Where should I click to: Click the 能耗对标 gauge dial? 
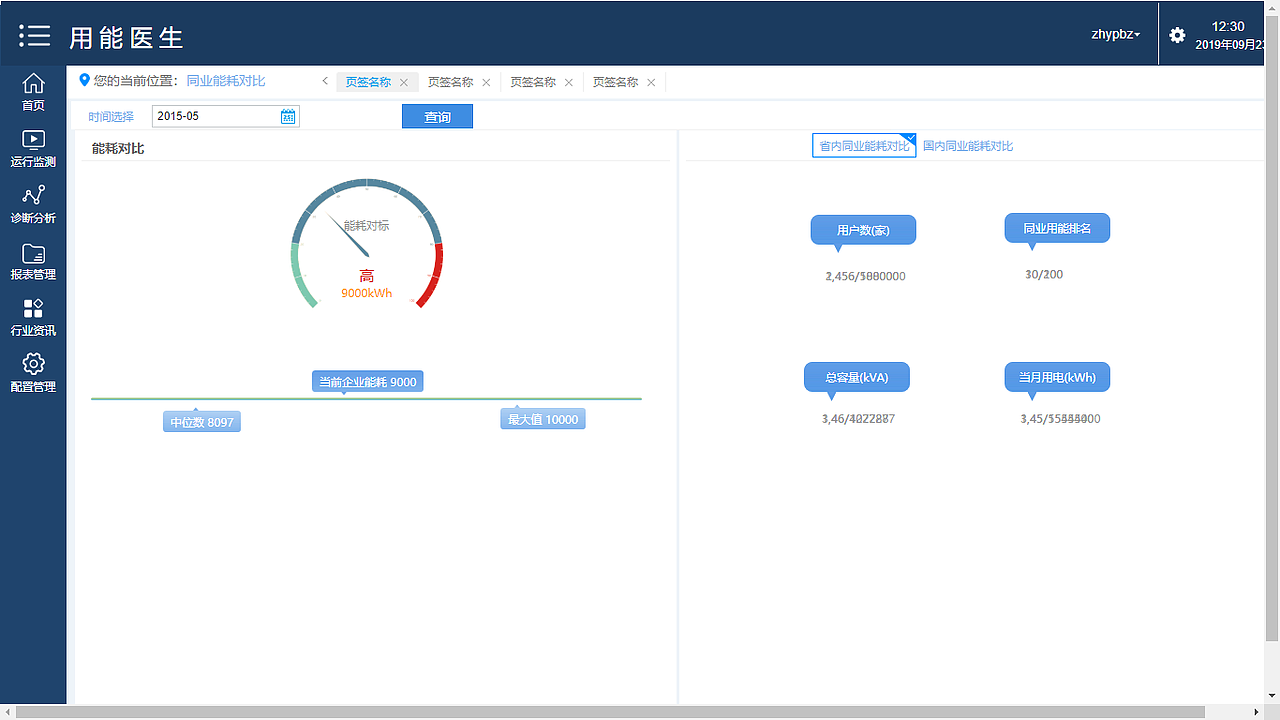[x=367, y=245]
